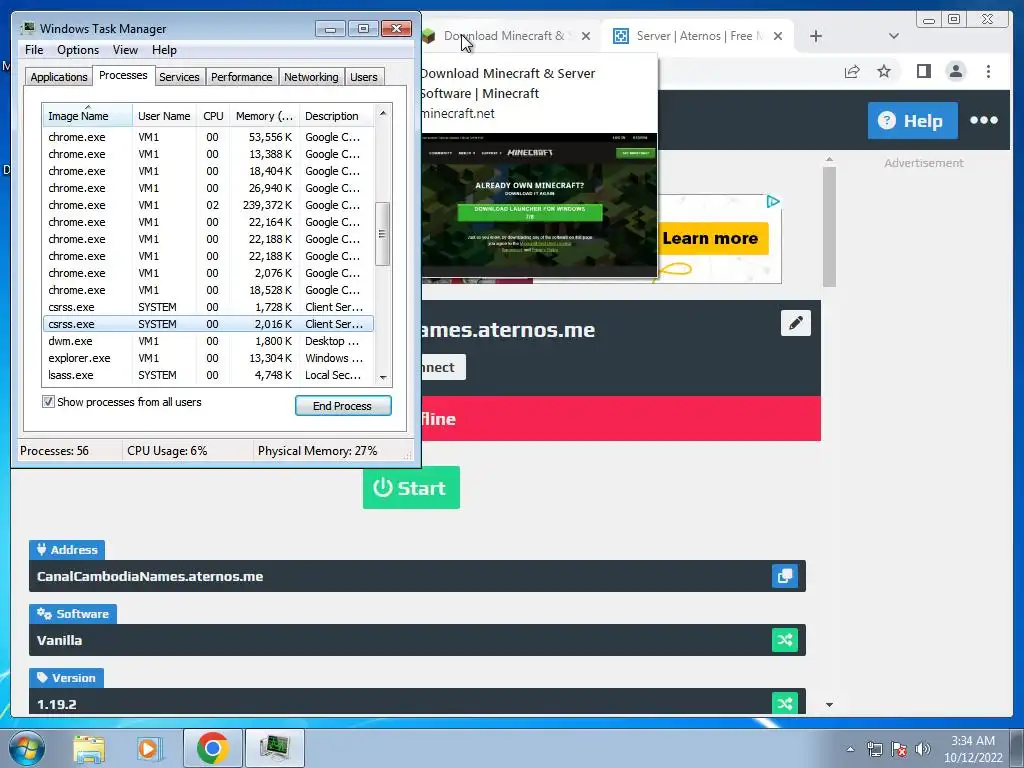The image size is (1024, 768).
Task: Click the CanalCambodiaNames.aternos.me address text
Action: pyautogui.click(x=150, y=576)
